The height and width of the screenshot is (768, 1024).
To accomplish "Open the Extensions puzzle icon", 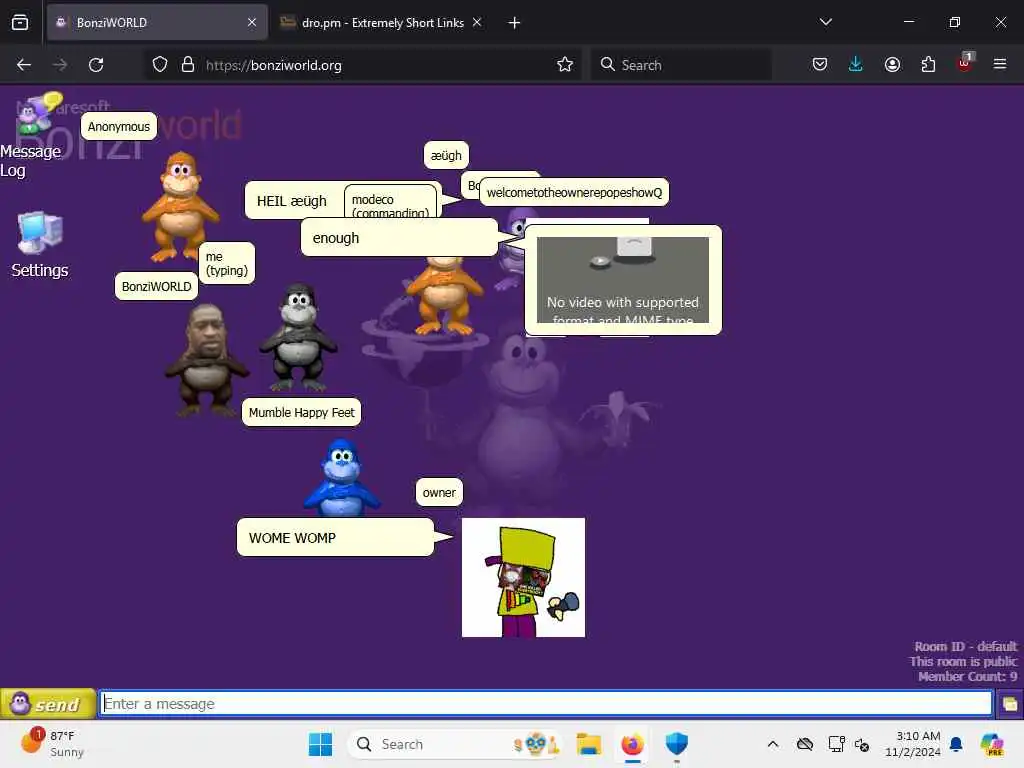I will 928,65.
